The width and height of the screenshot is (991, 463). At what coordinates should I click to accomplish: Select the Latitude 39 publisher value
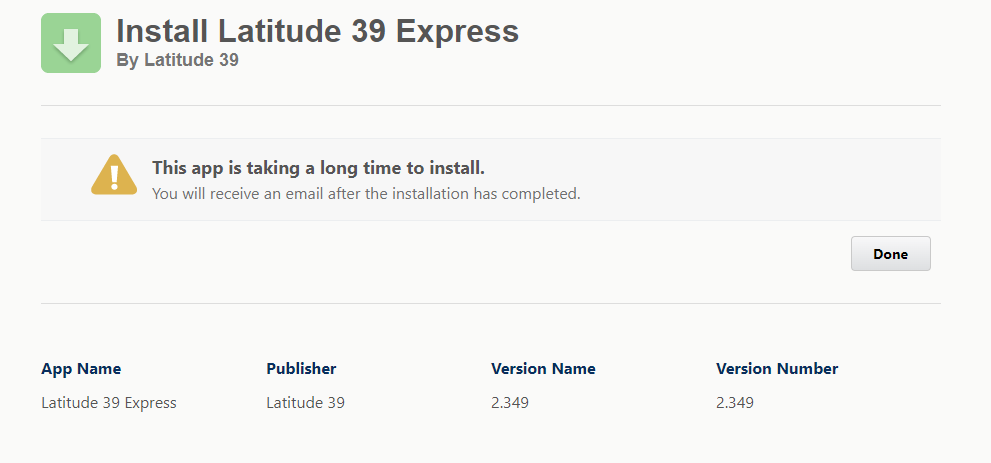click(x=305, y=403)
